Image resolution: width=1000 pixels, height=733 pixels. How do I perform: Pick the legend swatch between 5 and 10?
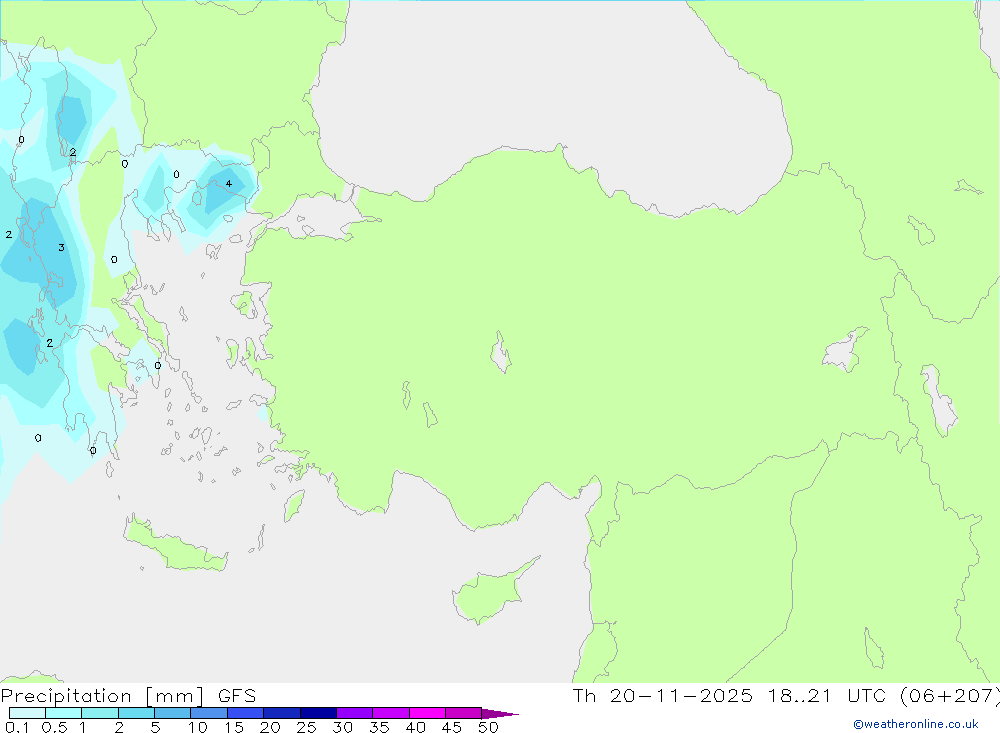[173, 713]
